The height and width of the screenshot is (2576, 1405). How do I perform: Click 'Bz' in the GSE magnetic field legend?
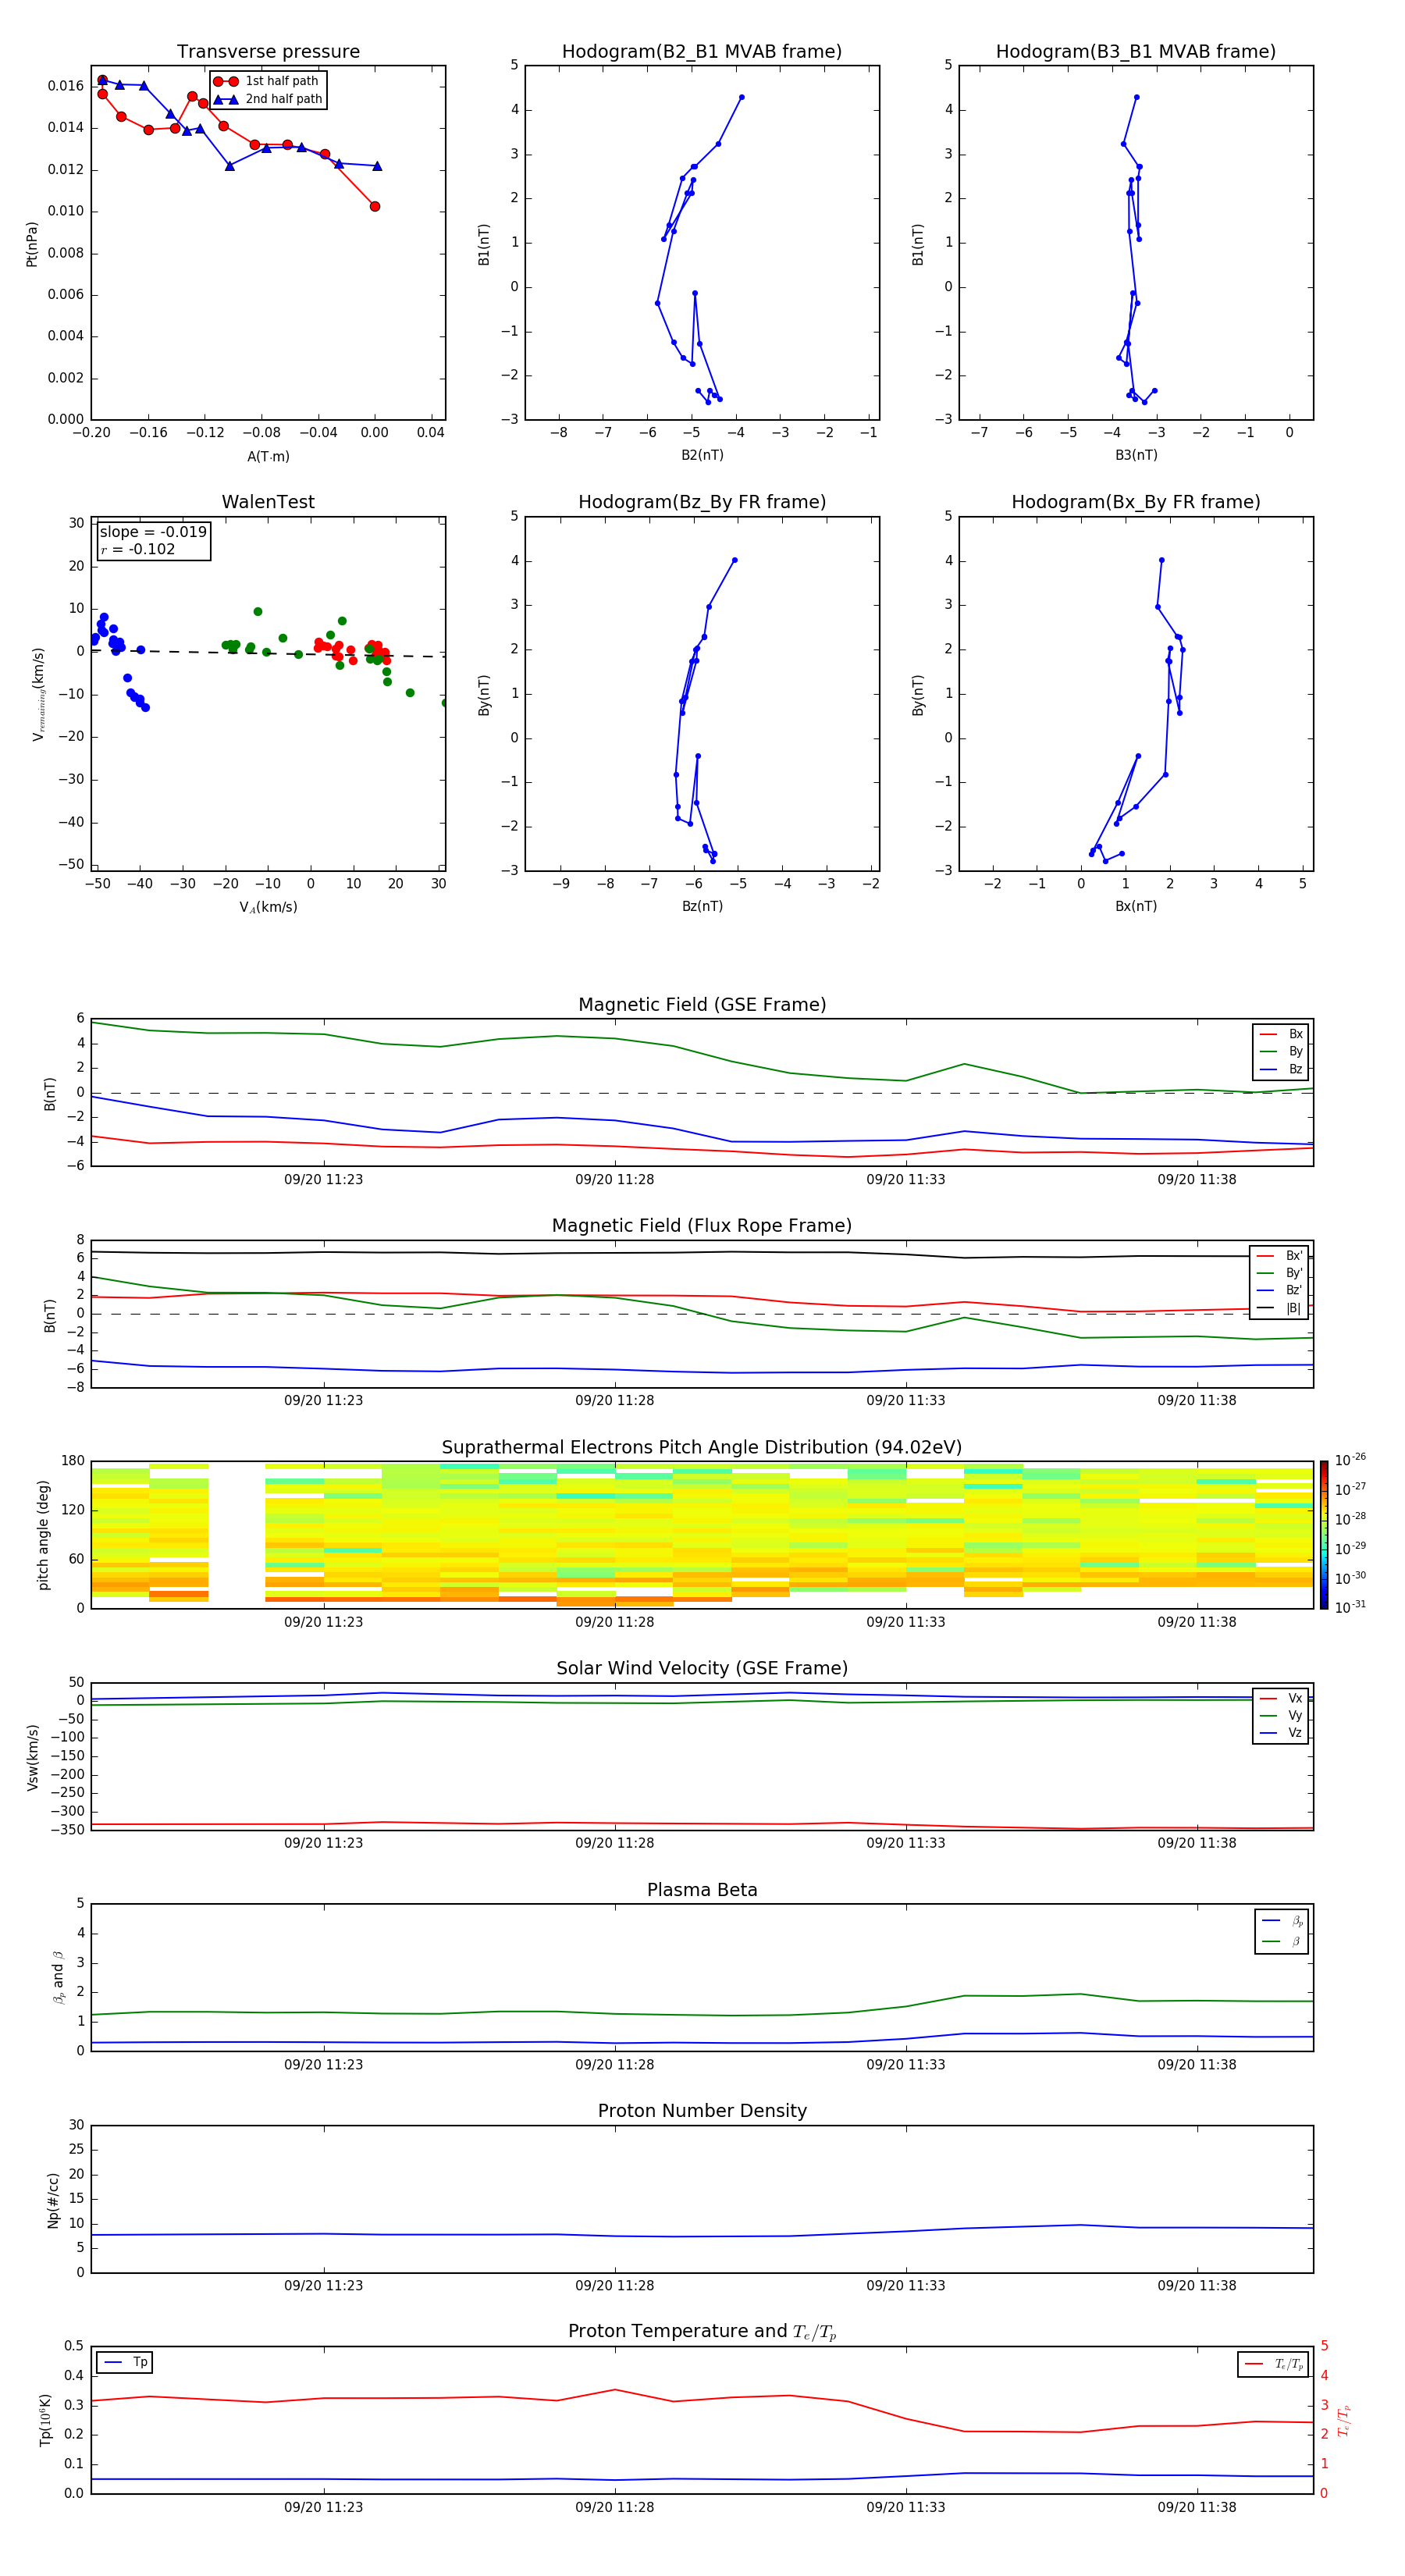coord(1295,1069)
